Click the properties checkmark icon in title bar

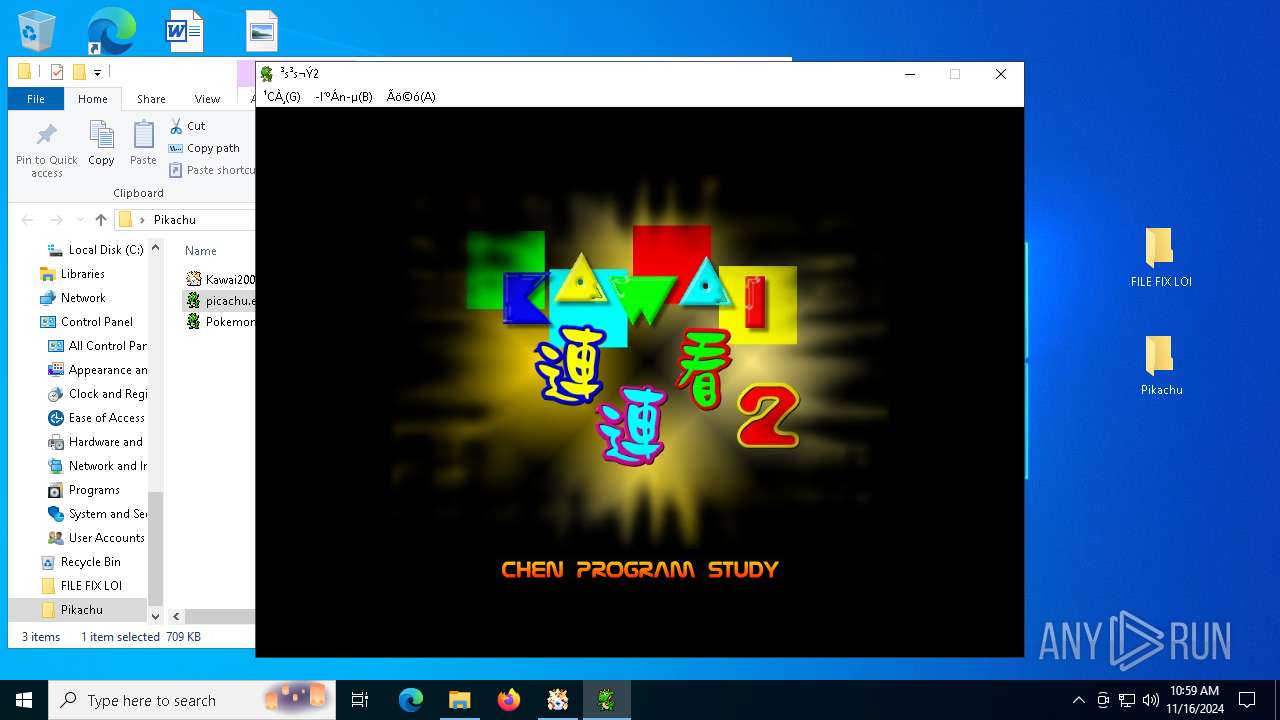click(56, 72)
